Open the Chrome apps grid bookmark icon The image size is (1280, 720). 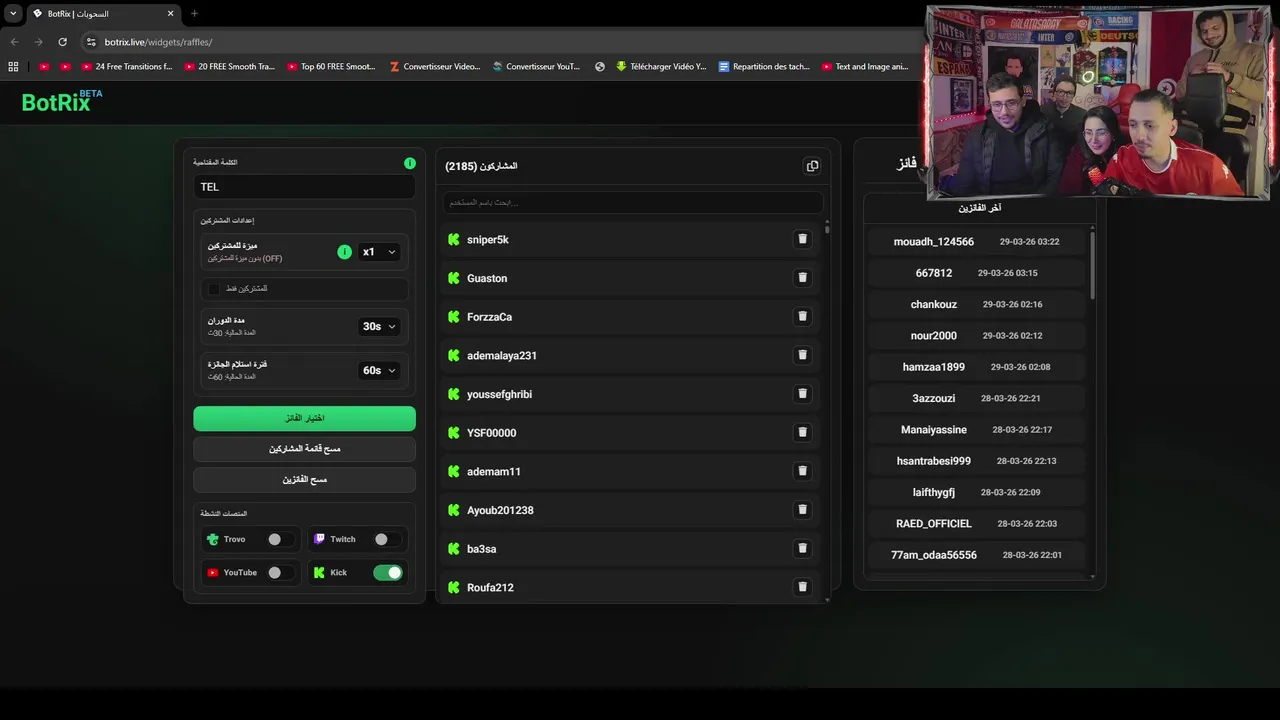click(13, 67)
